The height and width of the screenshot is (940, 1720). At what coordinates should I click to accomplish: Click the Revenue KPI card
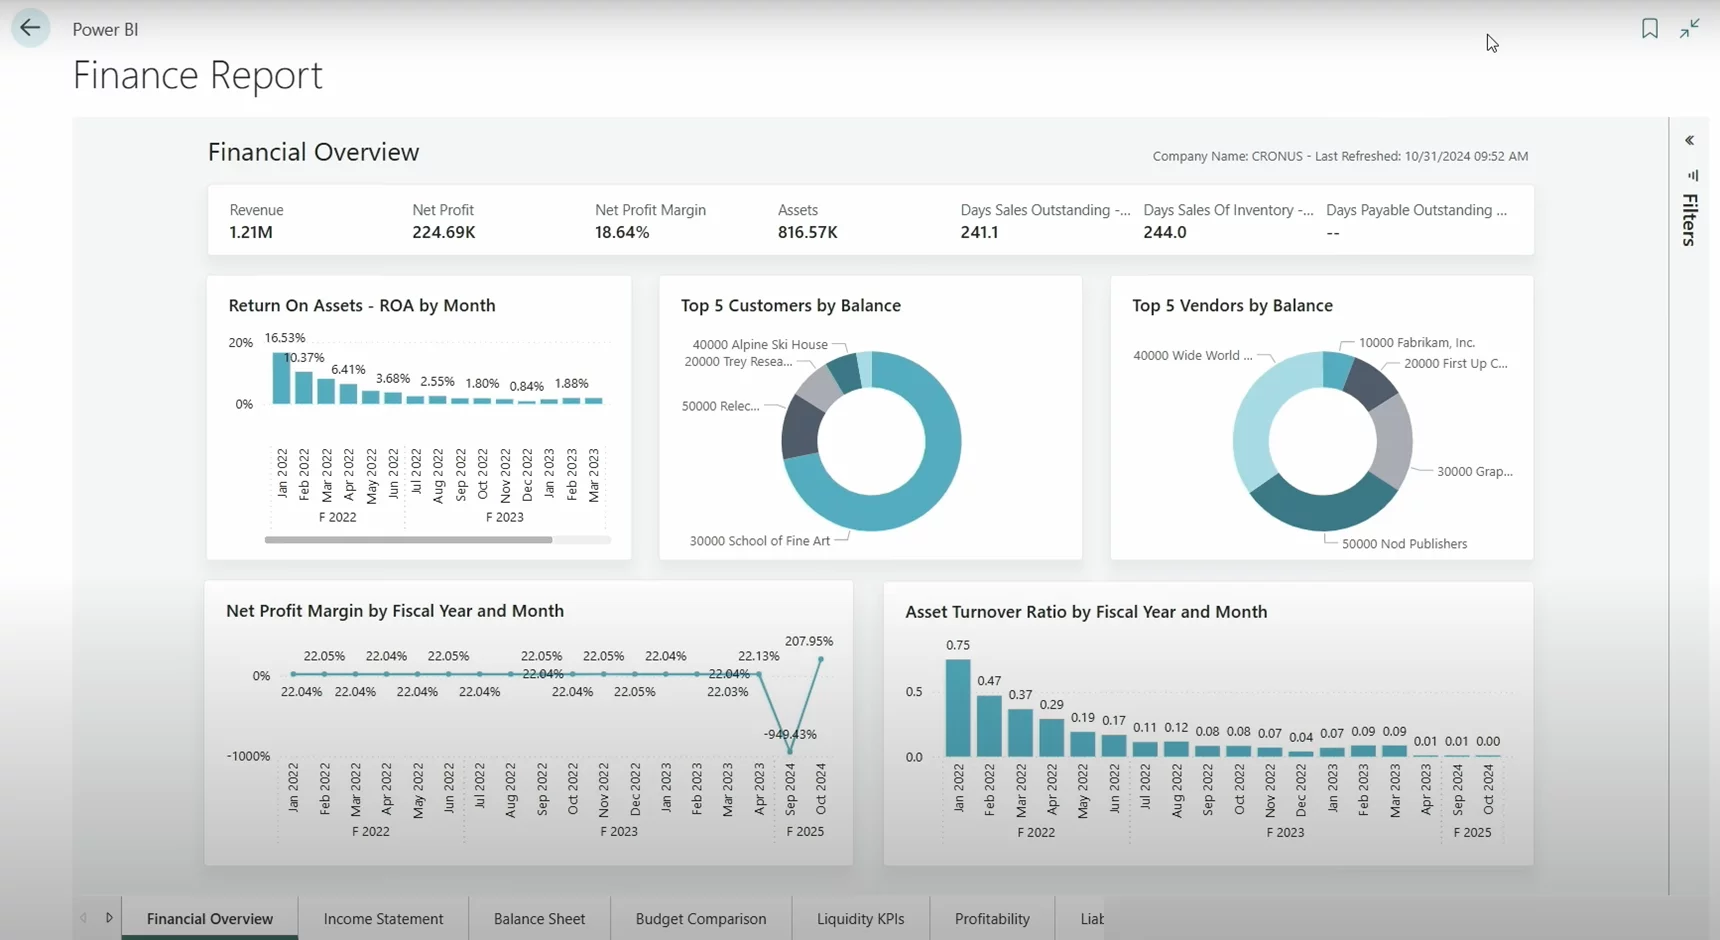(x=256, y=221)
